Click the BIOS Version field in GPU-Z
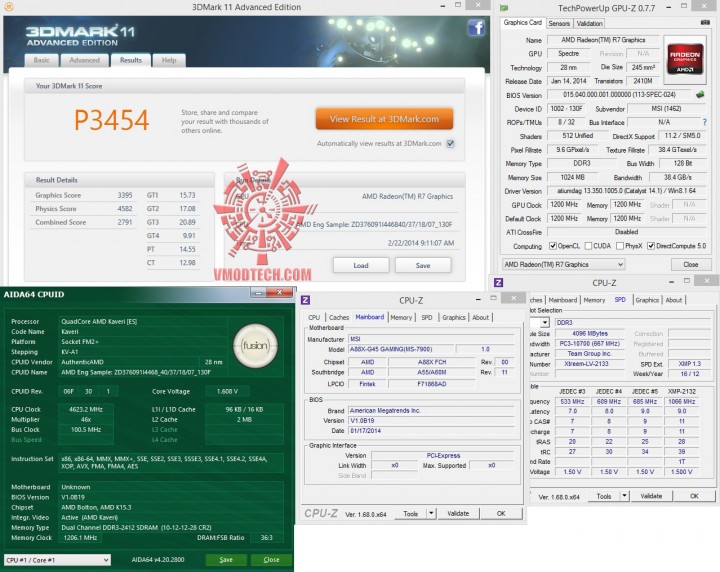This screenshot has height=572, width=720. pyautogui.click(x=619, y=95)
